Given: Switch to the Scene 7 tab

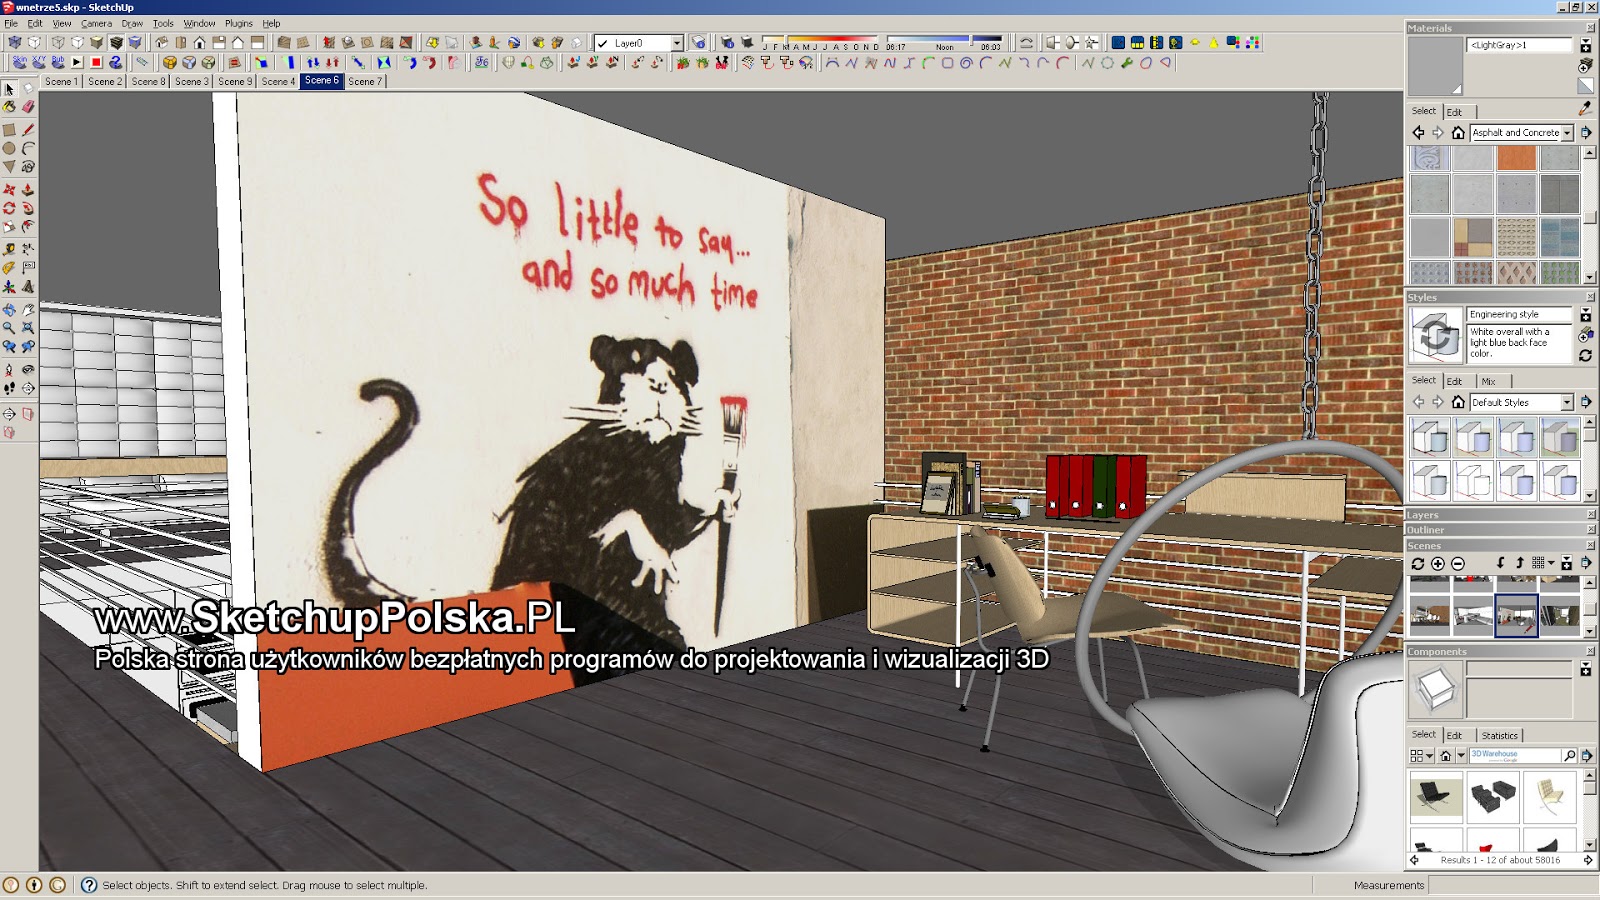Looking at the screenshot, I should point(365,81).
